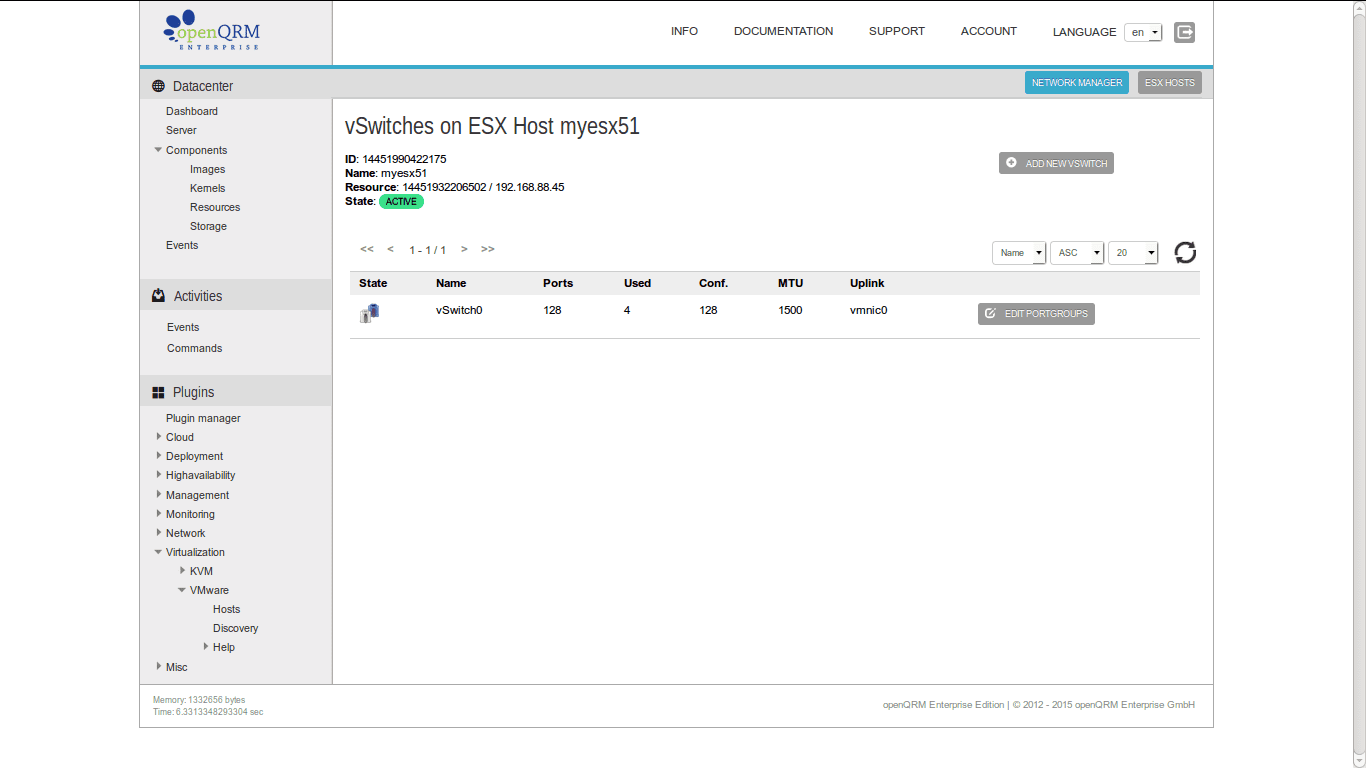Expand the Deployment plugin group

(158, 456)
